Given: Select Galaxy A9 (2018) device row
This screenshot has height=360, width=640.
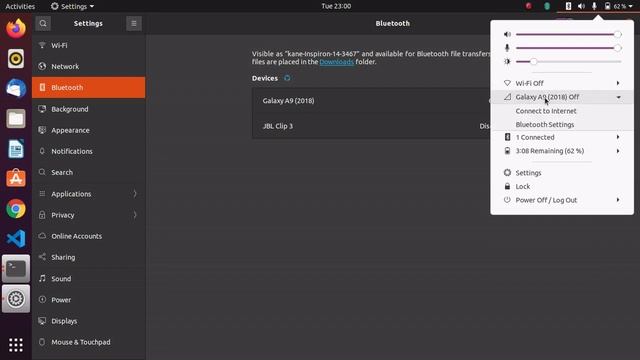Looking at the screenshot, I should [x=371, y=100].
